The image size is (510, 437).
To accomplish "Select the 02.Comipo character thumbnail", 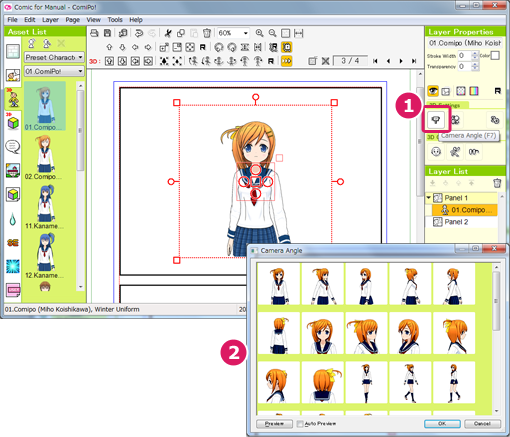I will click(x=44, y=158).
